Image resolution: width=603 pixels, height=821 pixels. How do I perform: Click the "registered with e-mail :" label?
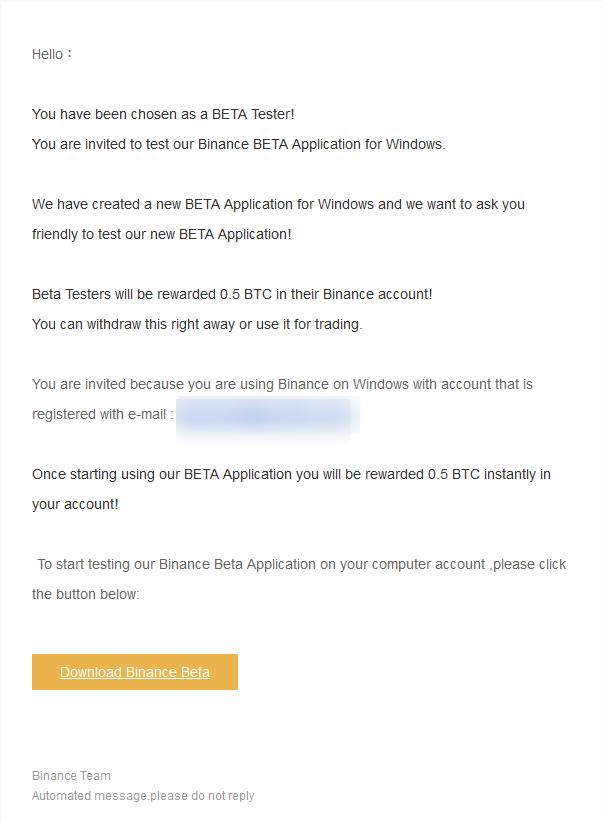(x=103, y=414)
